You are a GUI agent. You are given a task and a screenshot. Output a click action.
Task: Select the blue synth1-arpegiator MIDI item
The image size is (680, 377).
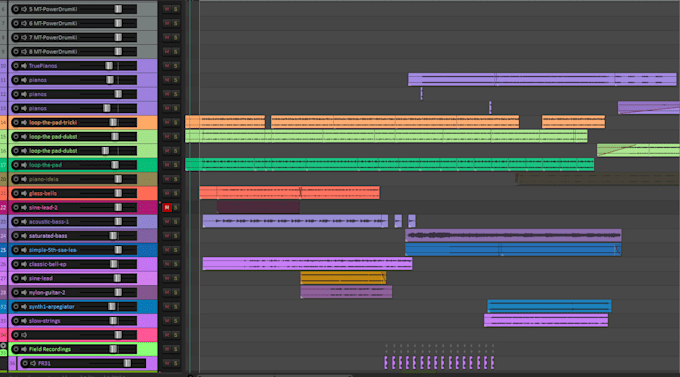click(x=549, y=306)
